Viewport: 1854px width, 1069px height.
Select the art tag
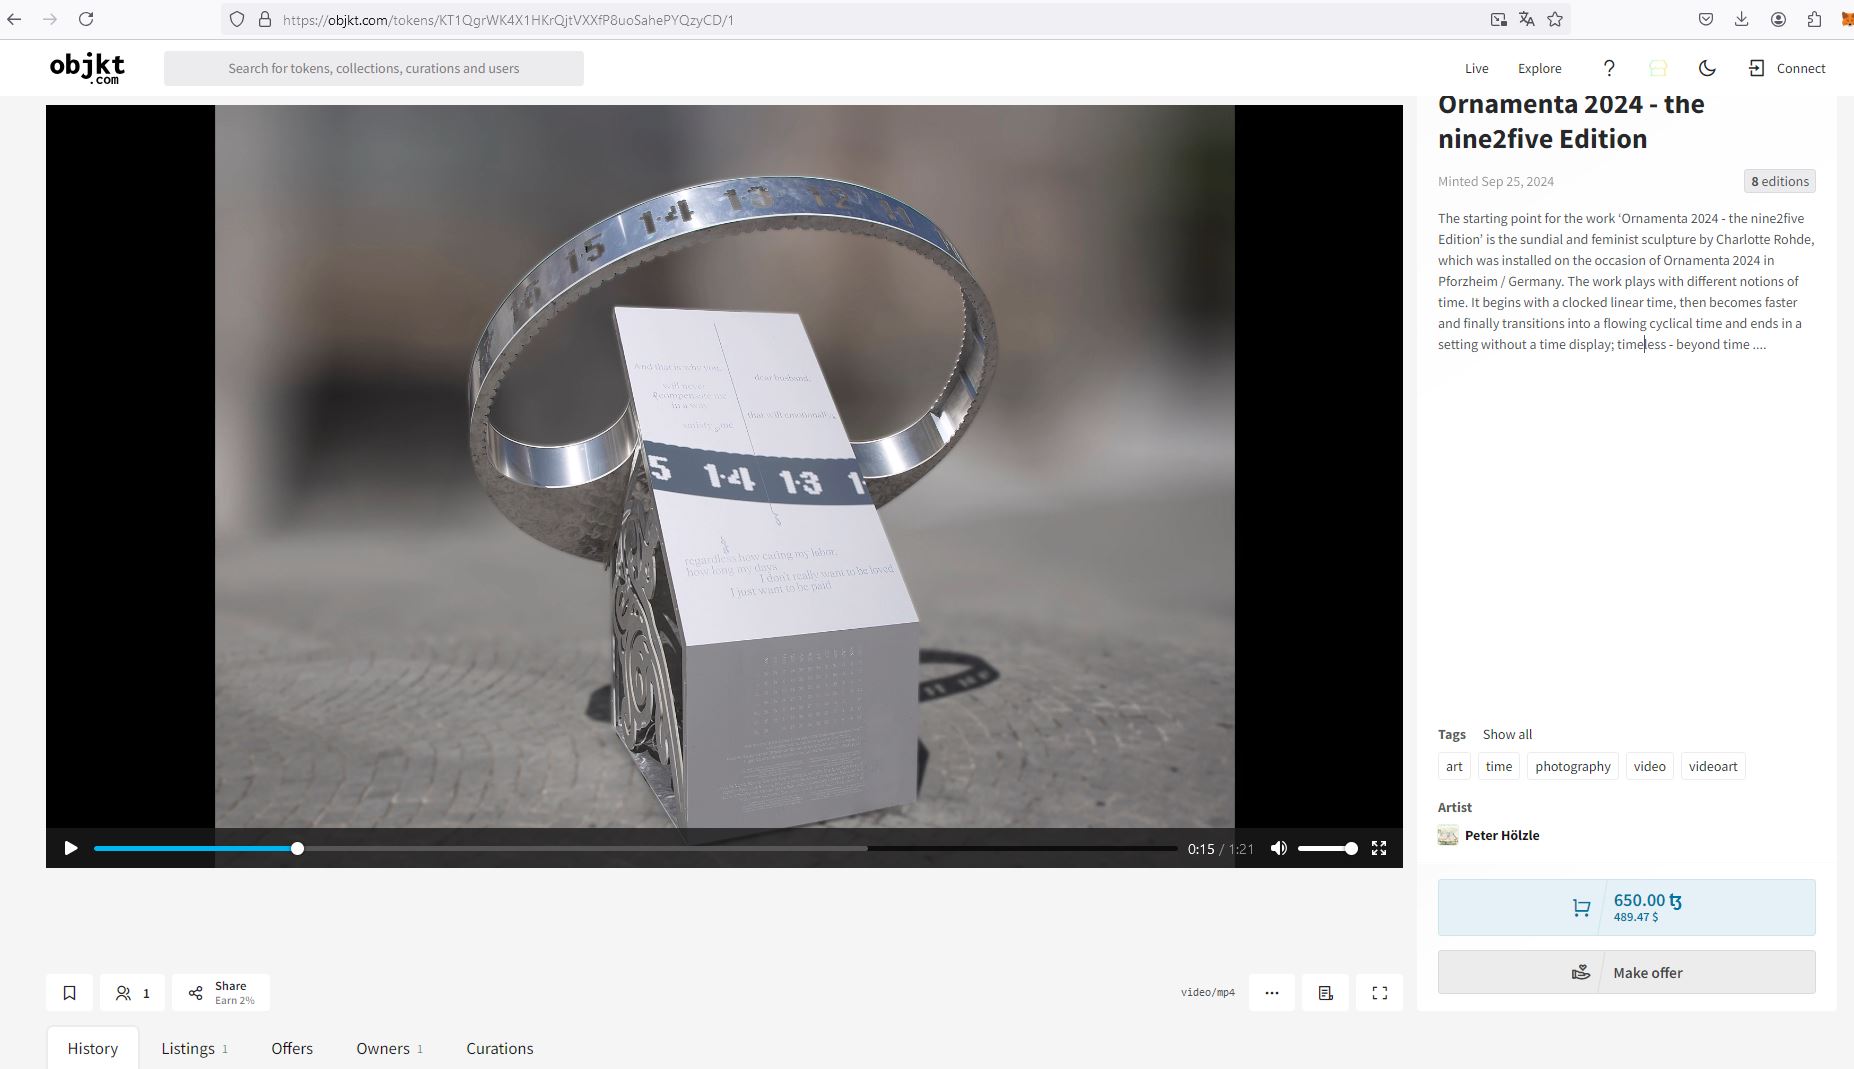1454,766
